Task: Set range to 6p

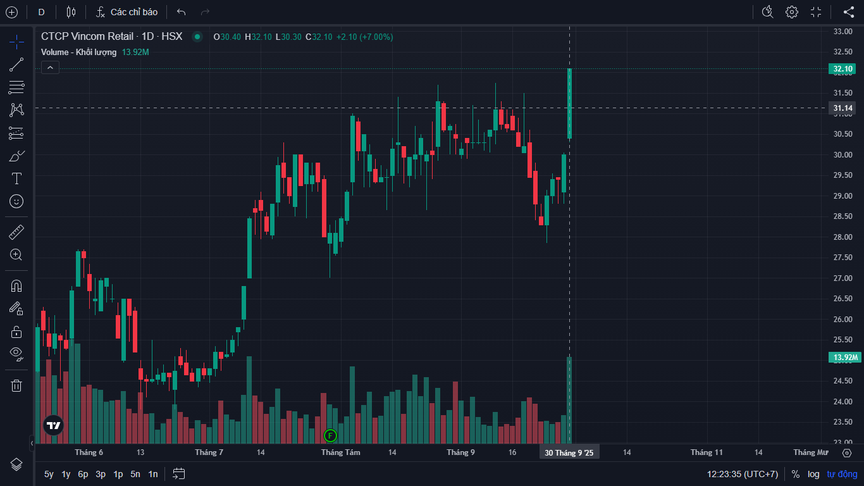Action: coord(83,474)
